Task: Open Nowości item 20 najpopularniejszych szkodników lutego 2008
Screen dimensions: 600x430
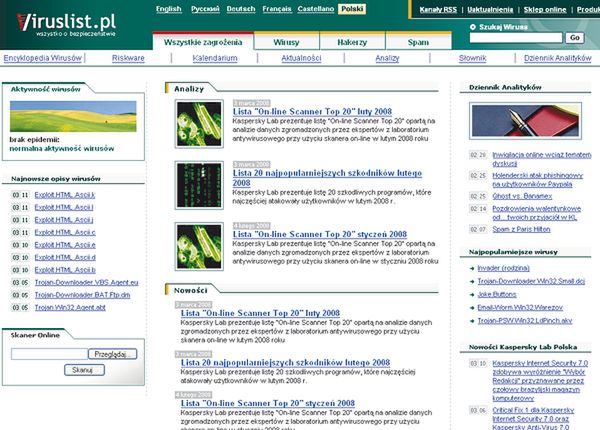Action: point(285,362)
